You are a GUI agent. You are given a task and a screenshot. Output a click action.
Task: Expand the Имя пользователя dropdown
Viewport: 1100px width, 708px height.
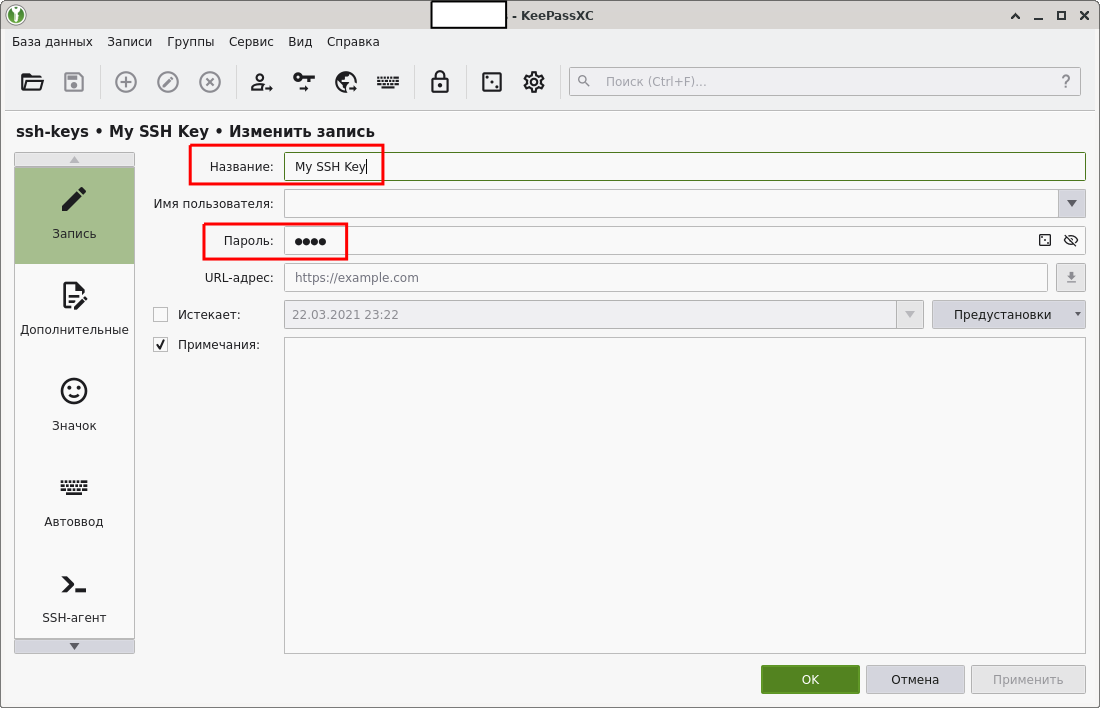[x=1071, y=203]
